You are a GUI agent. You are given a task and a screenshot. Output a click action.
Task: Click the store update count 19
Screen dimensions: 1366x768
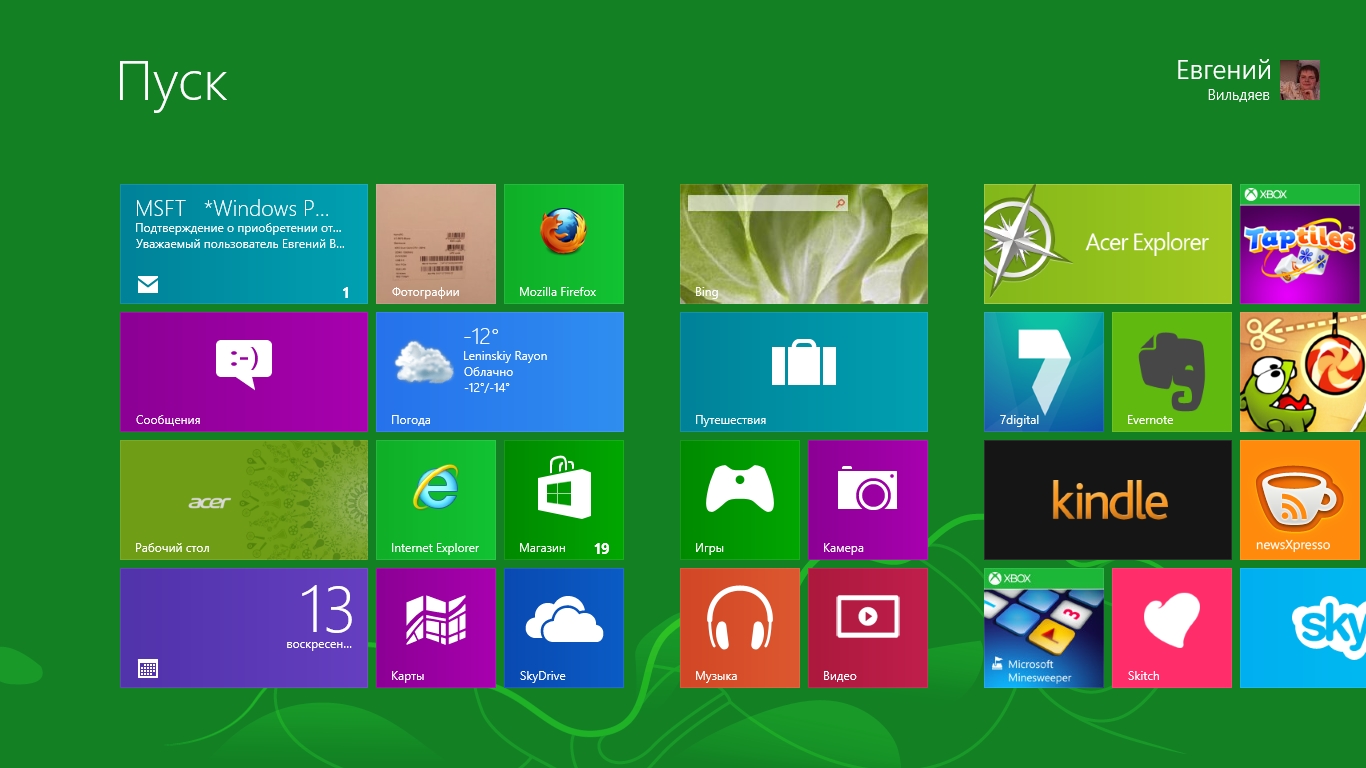pos(601,548)
